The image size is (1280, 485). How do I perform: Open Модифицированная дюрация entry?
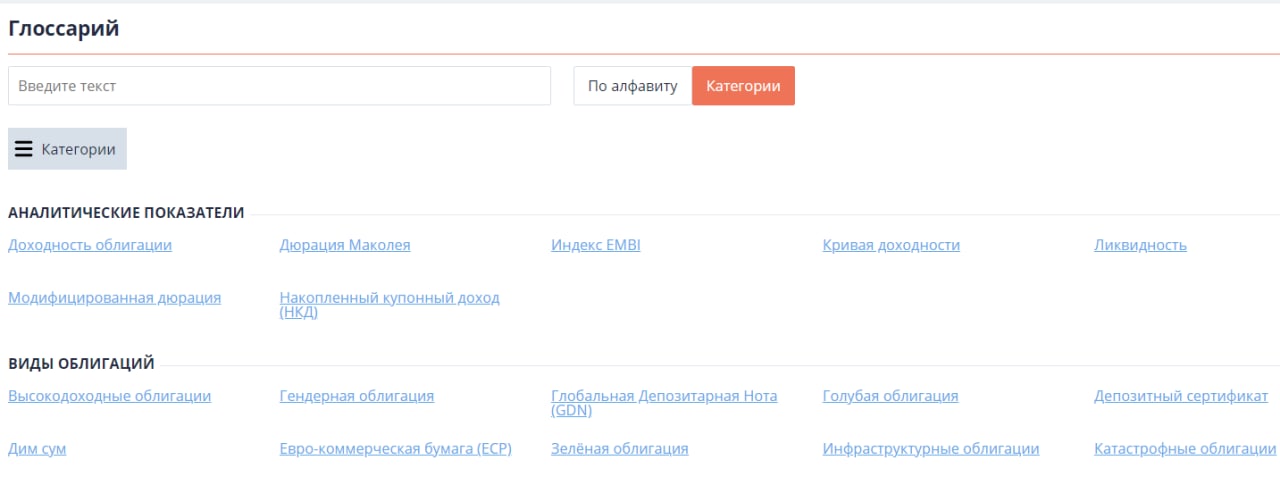[x=114, y=298]
